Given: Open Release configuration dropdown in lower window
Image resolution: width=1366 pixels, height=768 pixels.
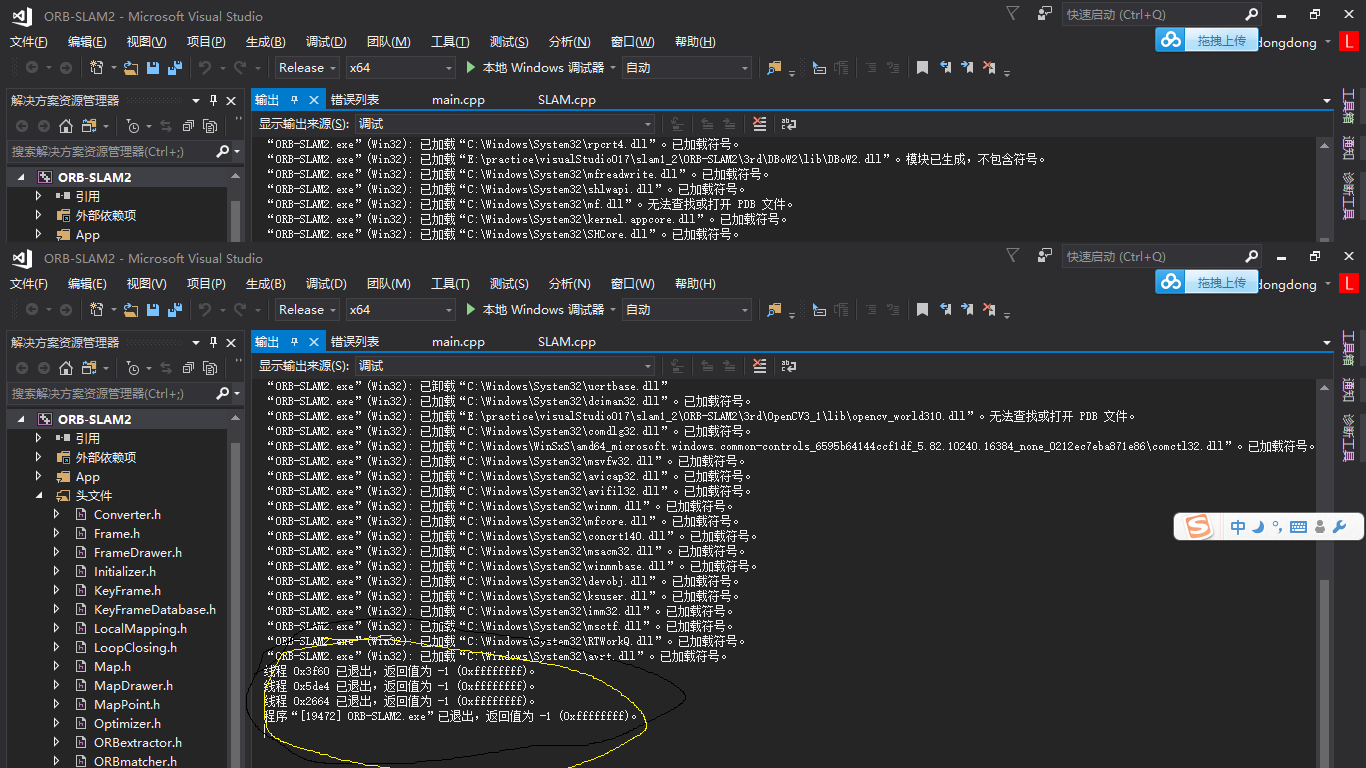Looking at the screenshot, I should coord(308,310).
